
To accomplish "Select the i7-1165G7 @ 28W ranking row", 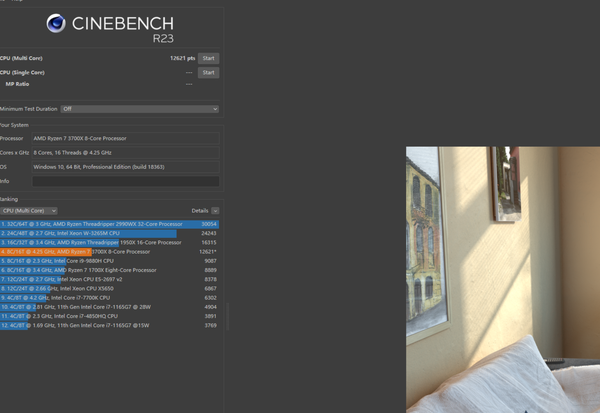I will point(109,307).
